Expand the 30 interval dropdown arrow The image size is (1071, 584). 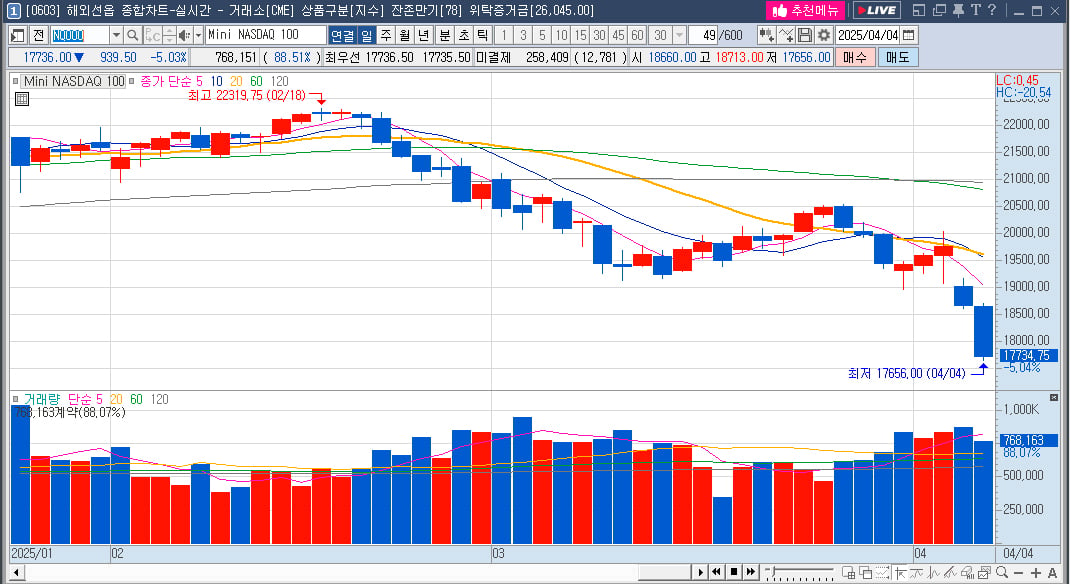point(680,35)
